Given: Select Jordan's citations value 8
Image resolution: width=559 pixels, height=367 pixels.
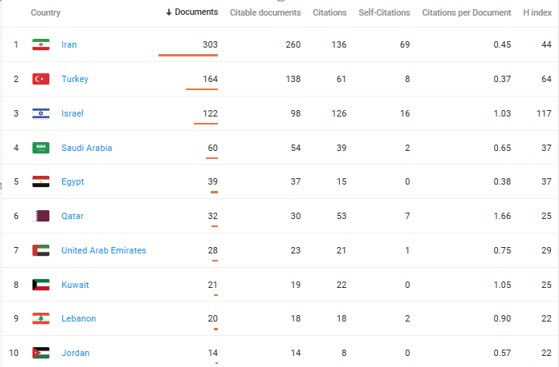Looking at the screenshot, I should [344, 353].
